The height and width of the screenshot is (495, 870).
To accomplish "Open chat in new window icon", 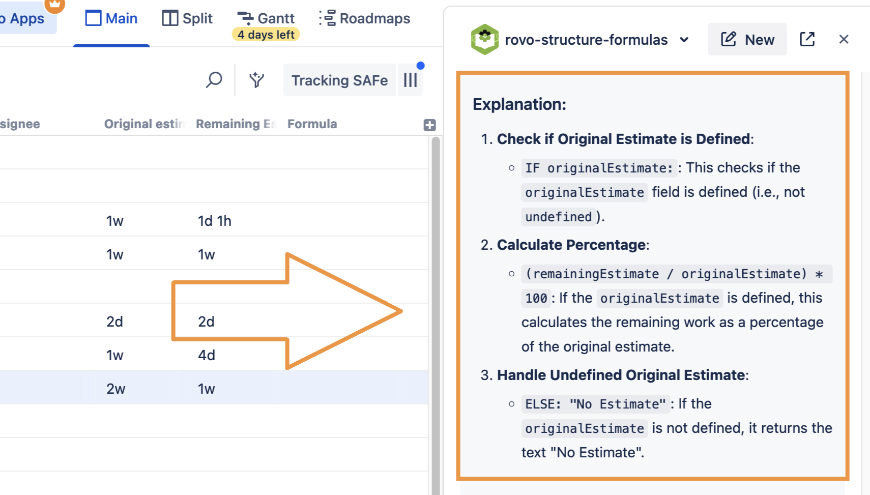I will pyautogui.click(x=807, y=39).
